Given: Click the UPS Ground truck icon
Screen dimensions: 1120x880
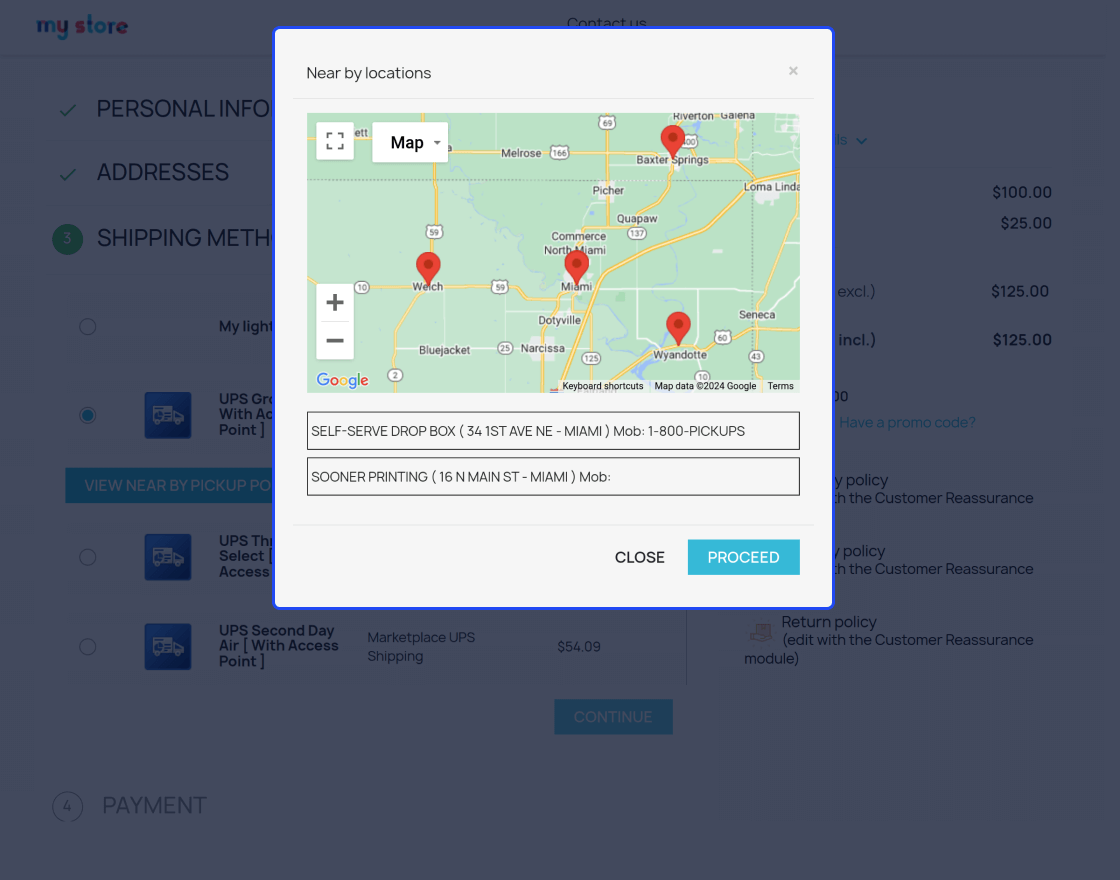Looking at the screenshot, I should (x=168, y=415).
